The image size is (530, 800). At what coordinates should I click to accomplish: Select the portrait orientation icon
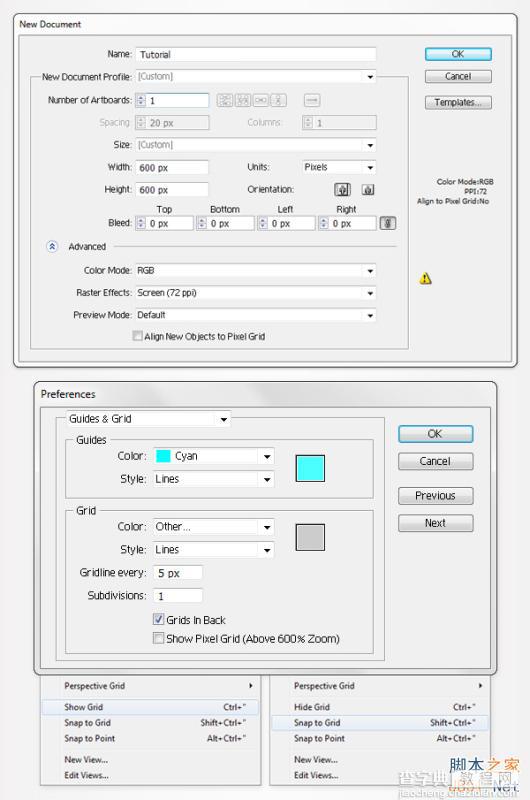342,190
